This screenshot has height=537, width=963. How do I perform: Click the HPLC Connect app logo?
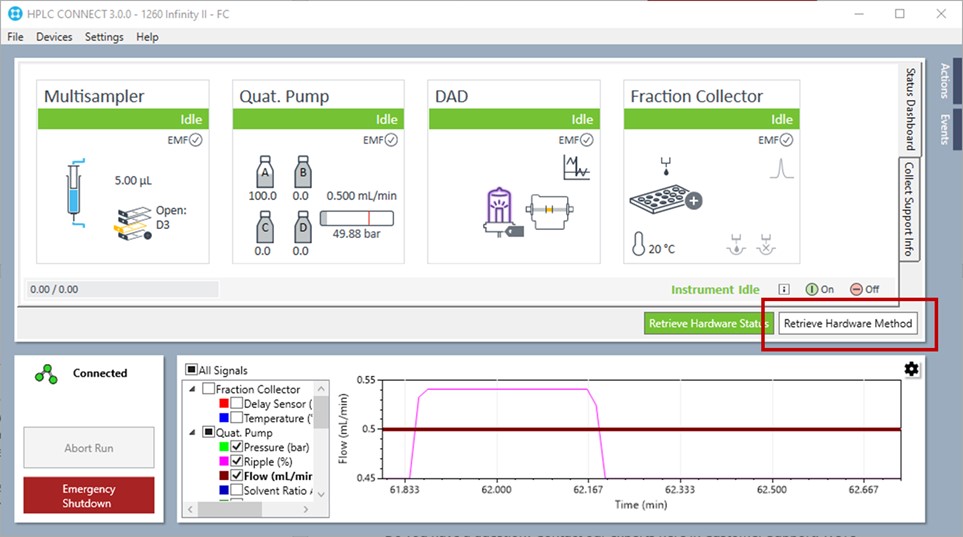(15, 14)
